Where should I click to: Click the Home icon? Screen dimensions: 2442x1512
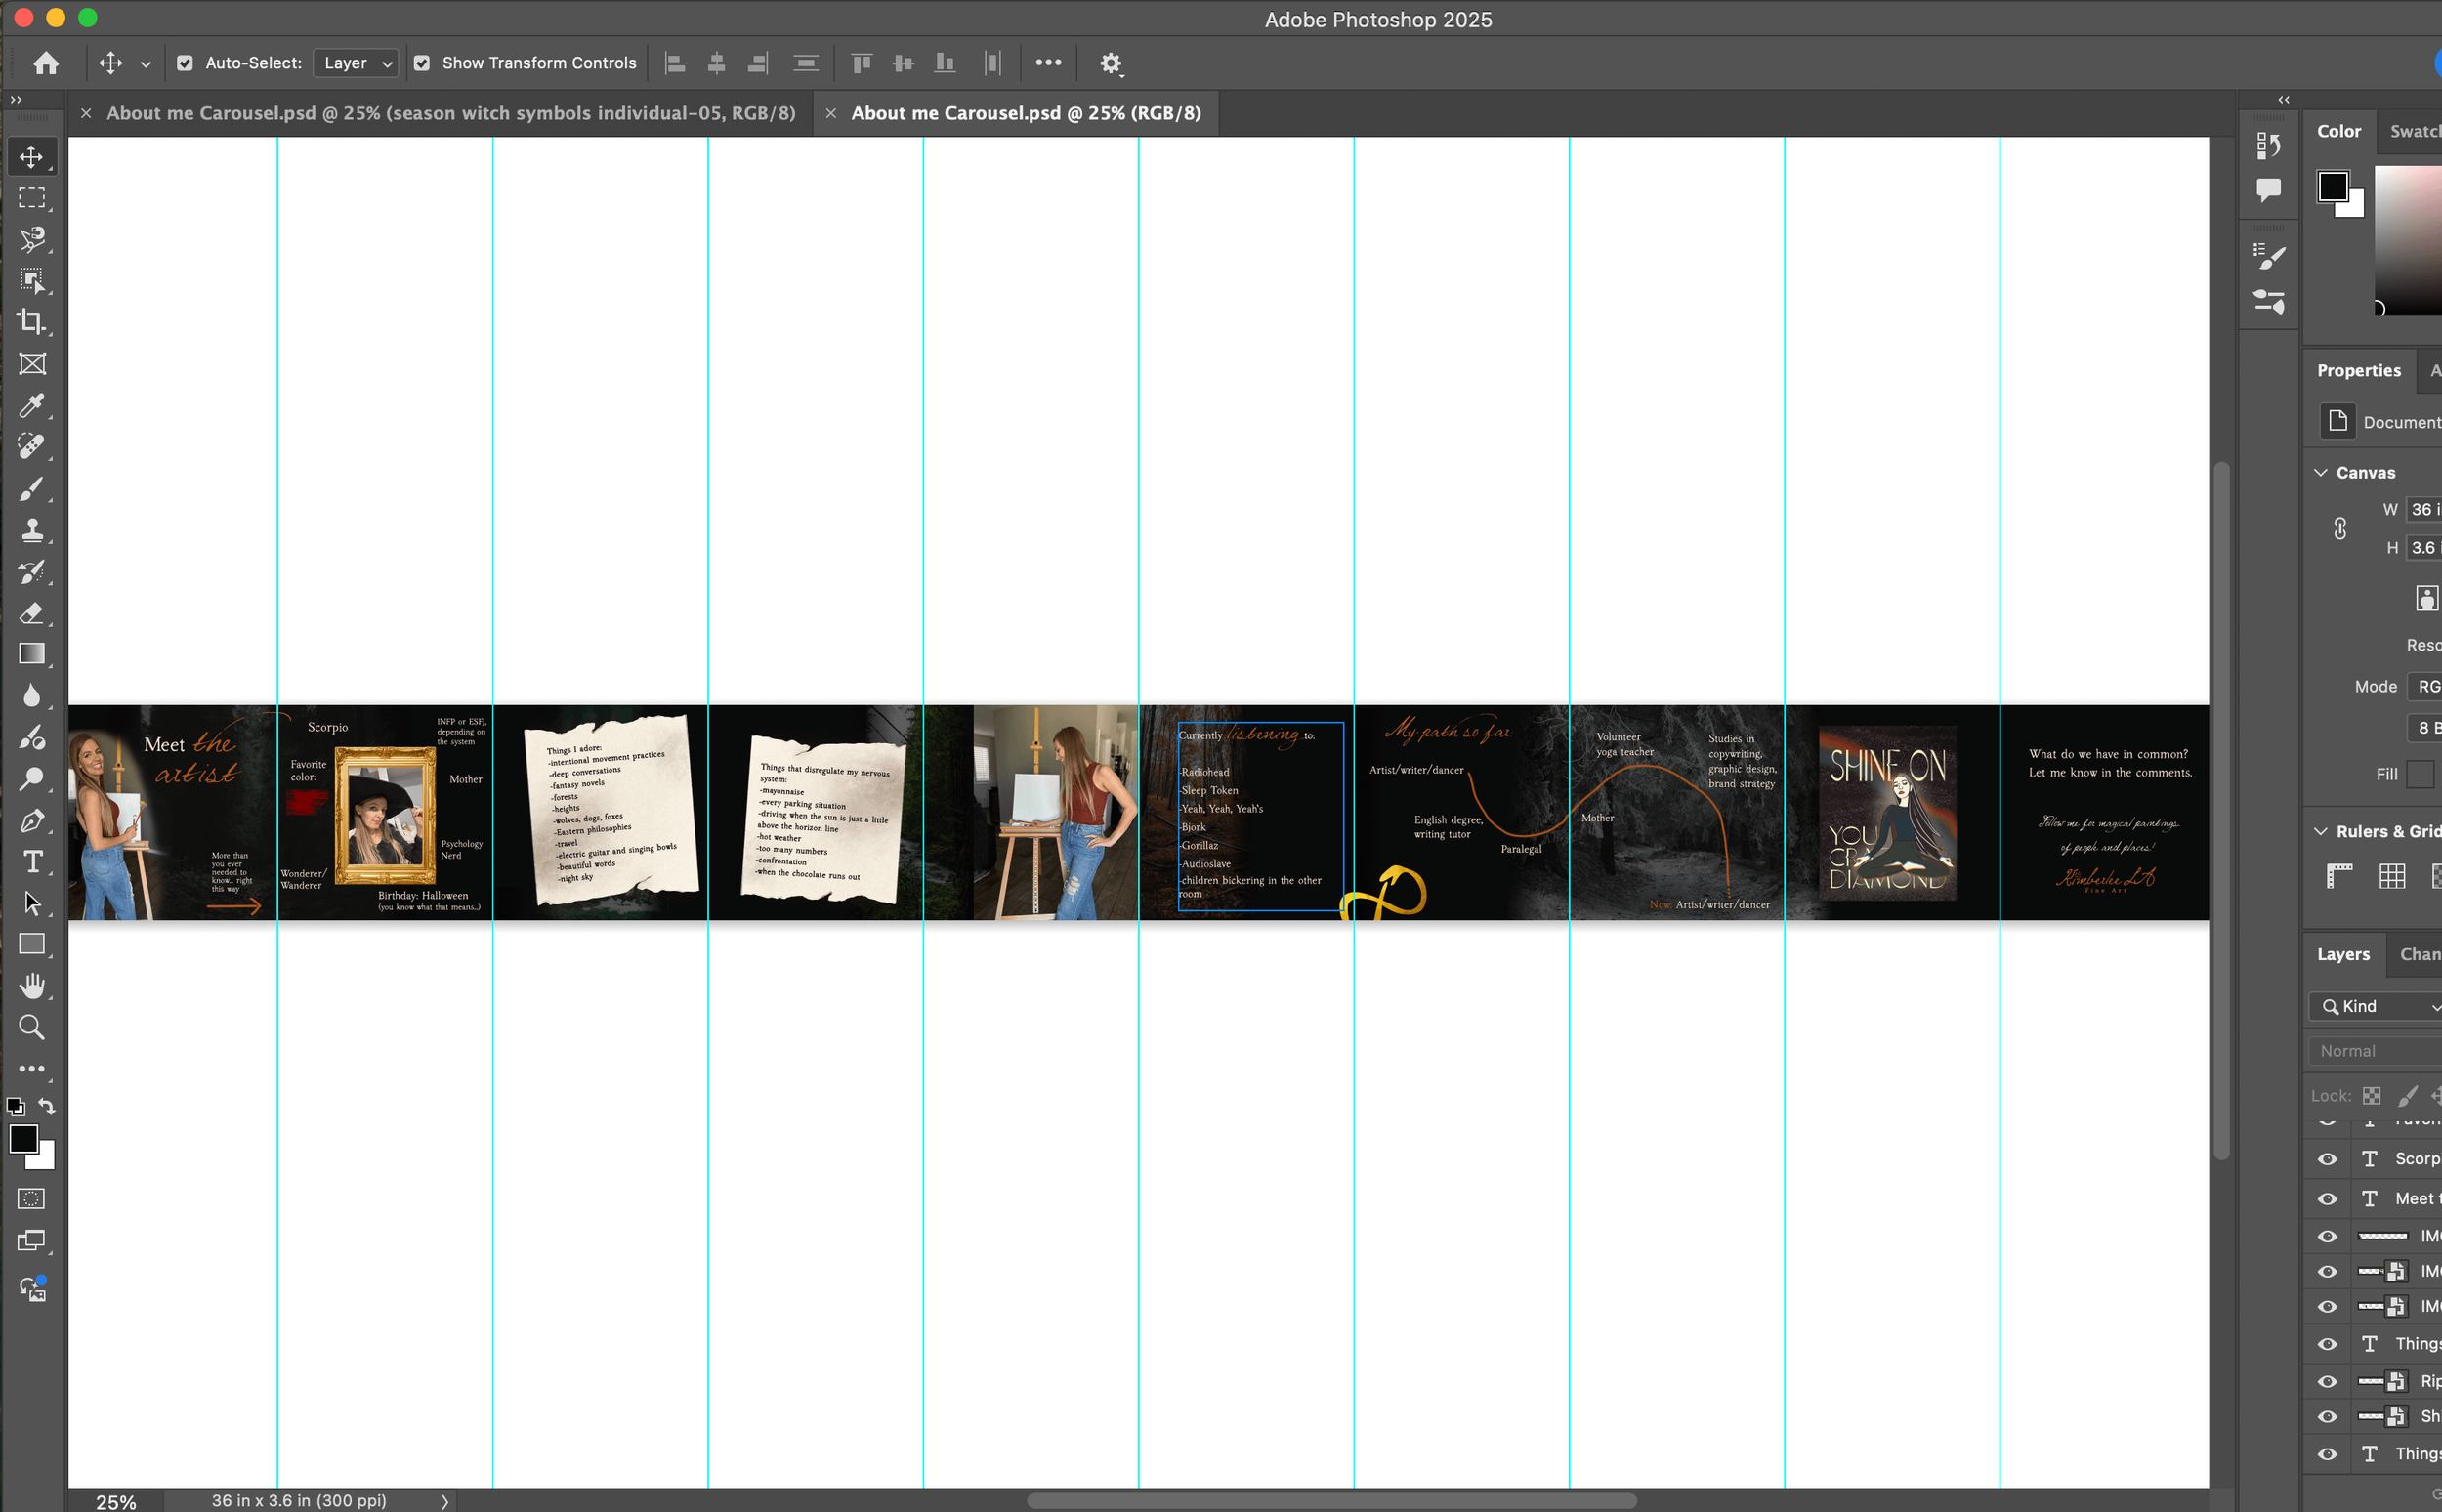pyautogui.click(x=46, y=63)
